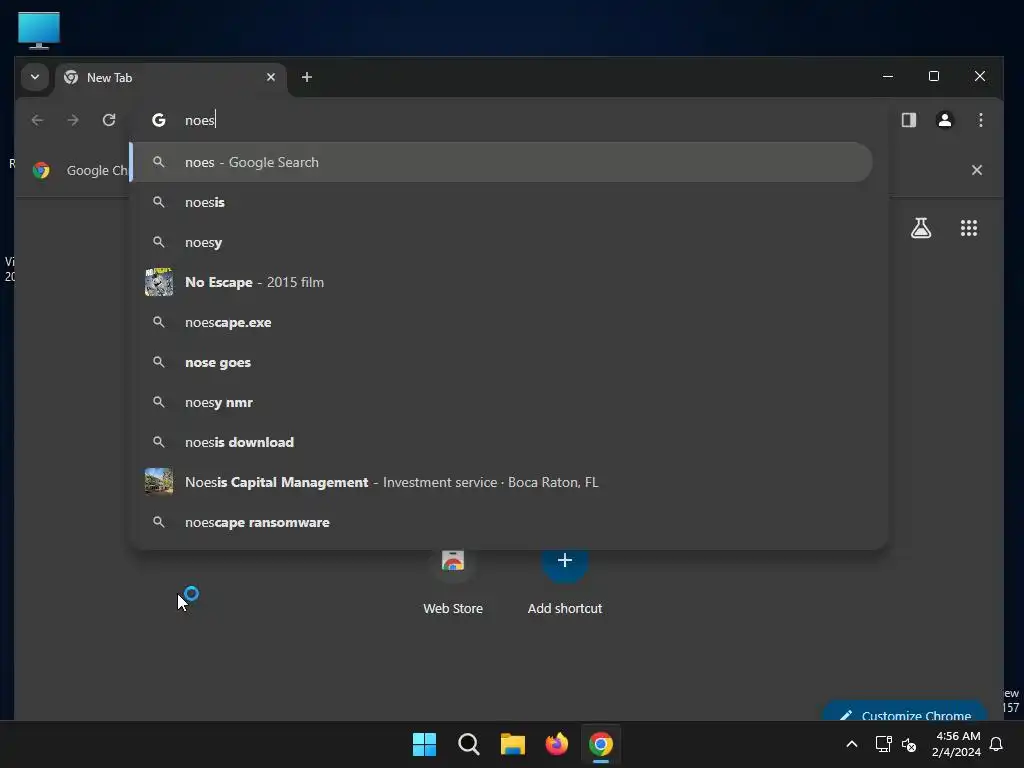The image size is (1024, 768).
Task: Select 'noescape ransomware' suggestion
Action: (501, 522)
